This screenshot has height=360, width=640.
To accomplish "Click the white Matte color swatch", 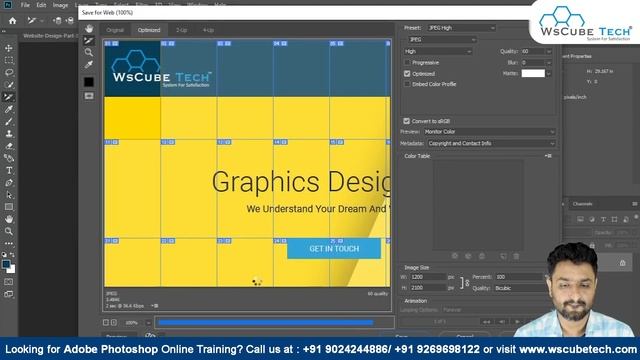I will [x=533, y=73].
